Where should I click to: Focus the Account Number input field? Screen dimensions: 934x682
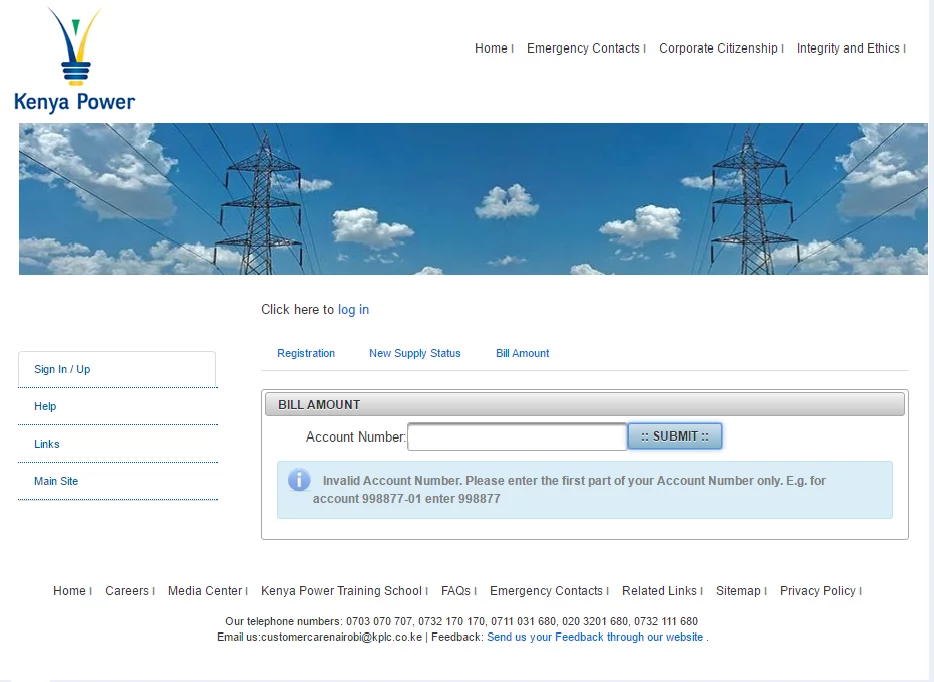(x=517, y=437)
